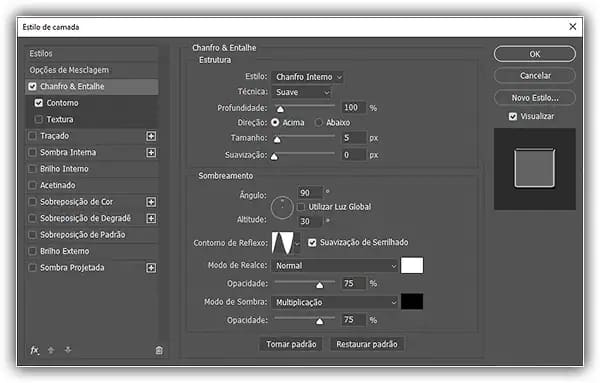Add another Traçado effect with plus icon
The height and width of the screenshot is (383, 600).
point(151,136)
